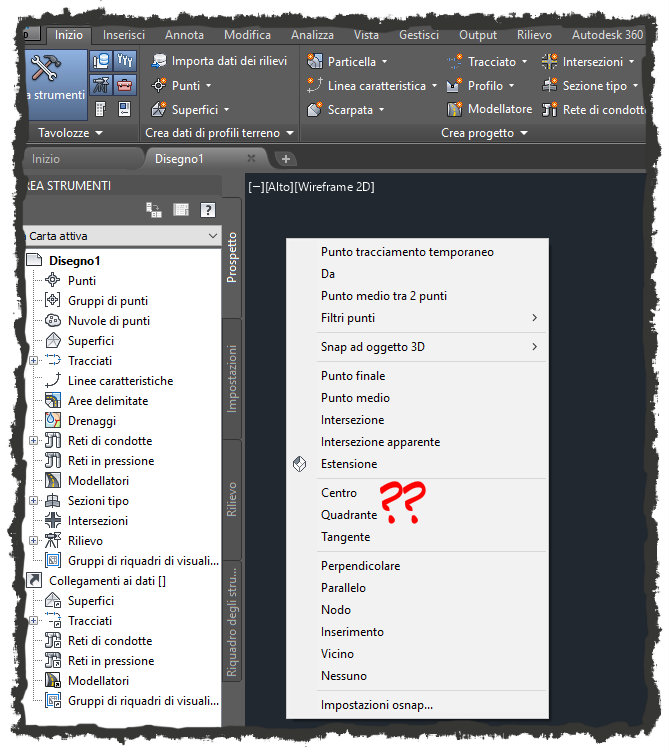Choose Perpendicolare snap option
Image resolution: width=669 pixels, height=752 pixels.
point(417,565)
